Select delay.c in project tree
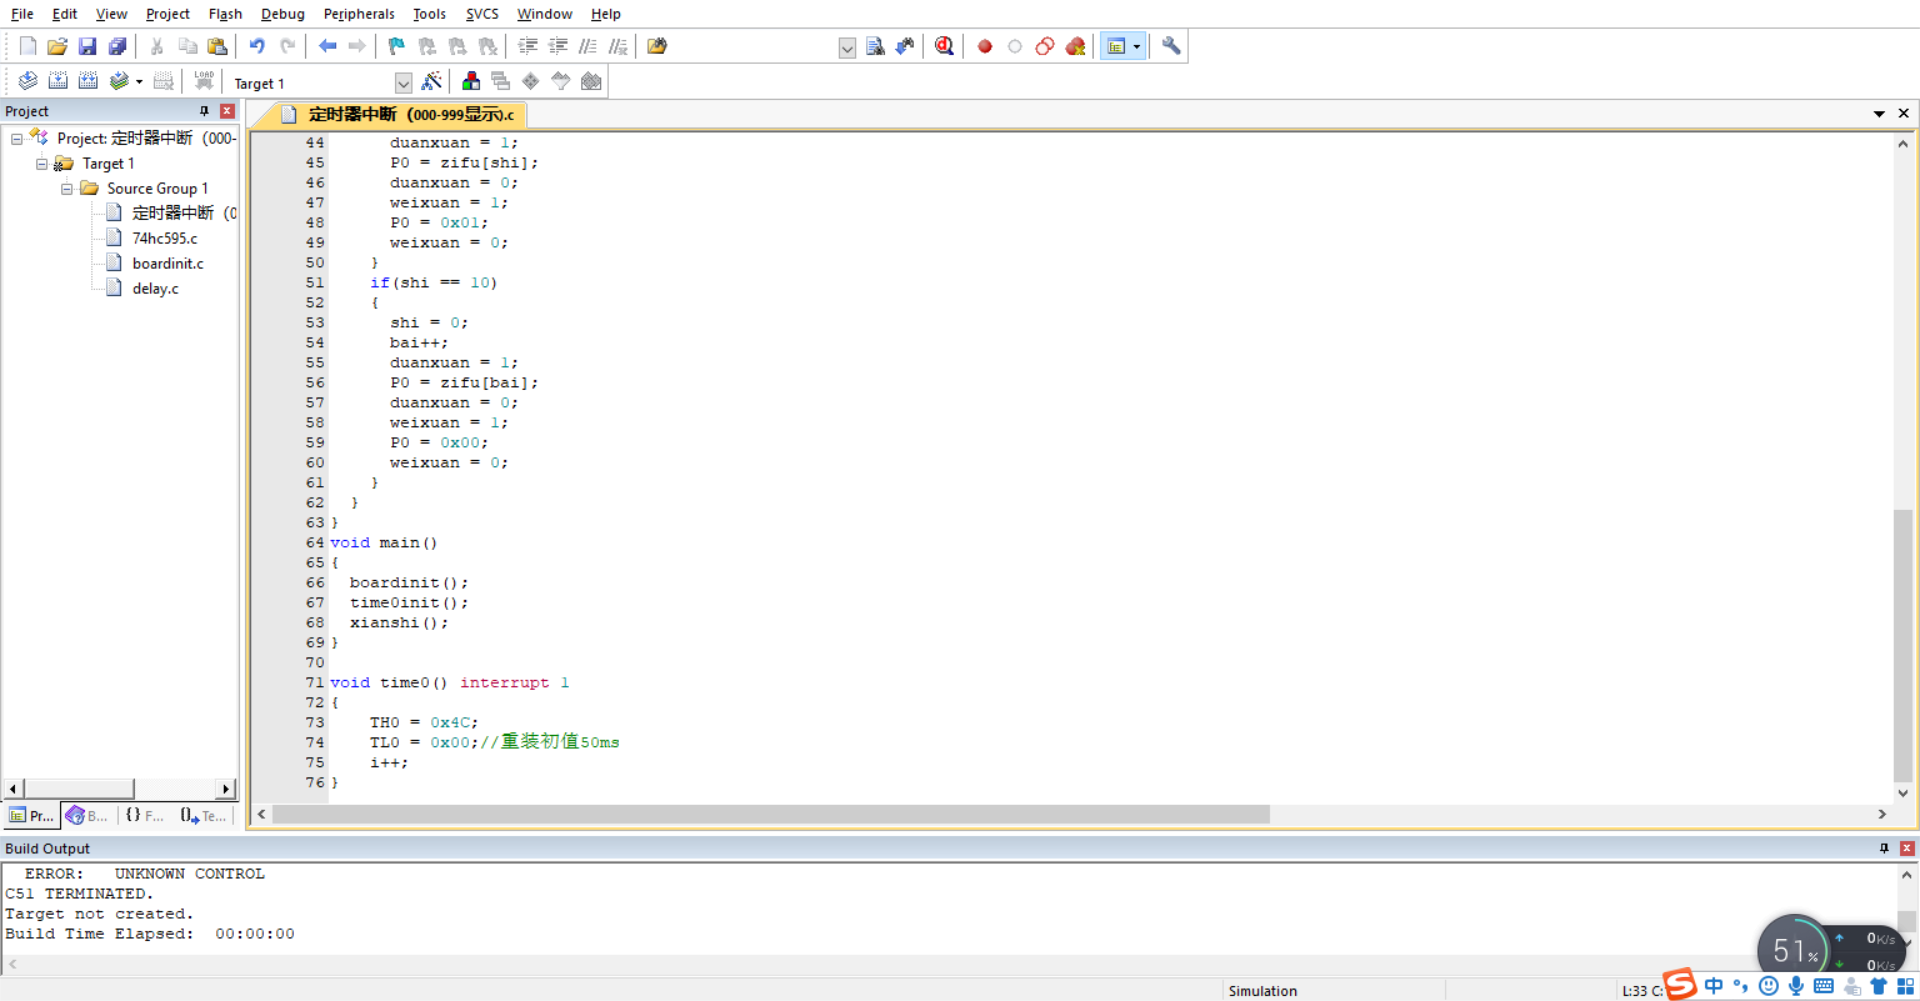 pos(155,288)
